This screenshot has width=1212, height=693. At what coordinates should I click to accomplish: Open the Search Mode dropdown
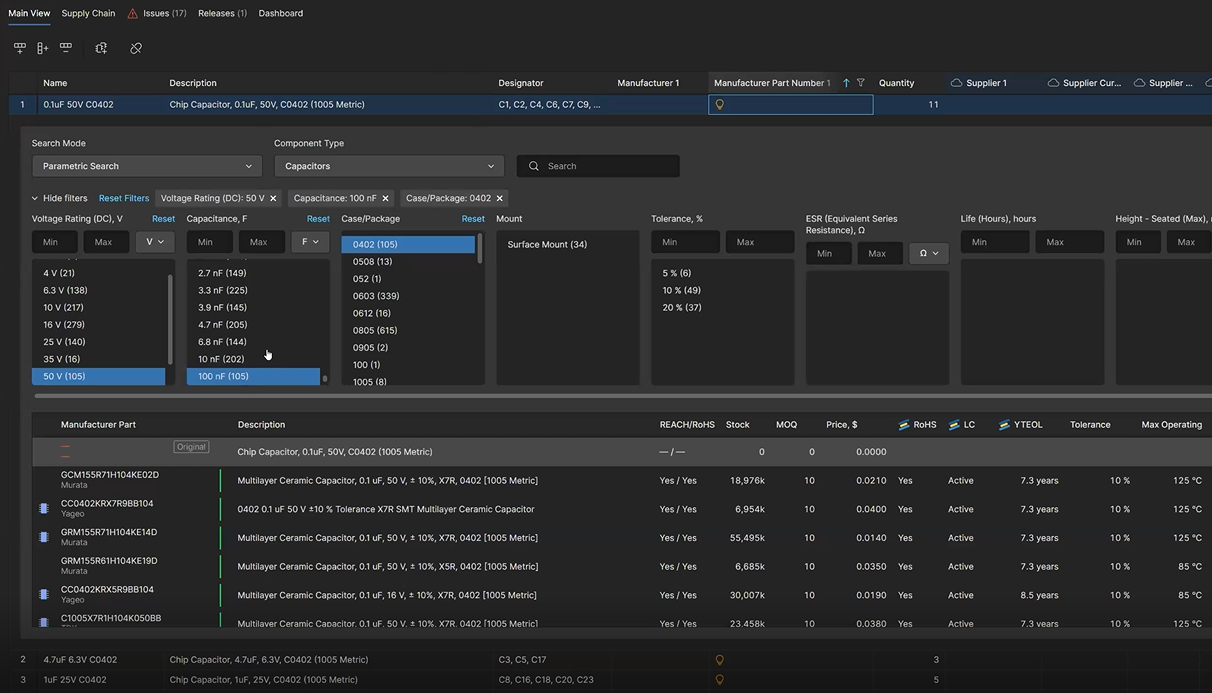pyautogui.click(x=146, y=165)
